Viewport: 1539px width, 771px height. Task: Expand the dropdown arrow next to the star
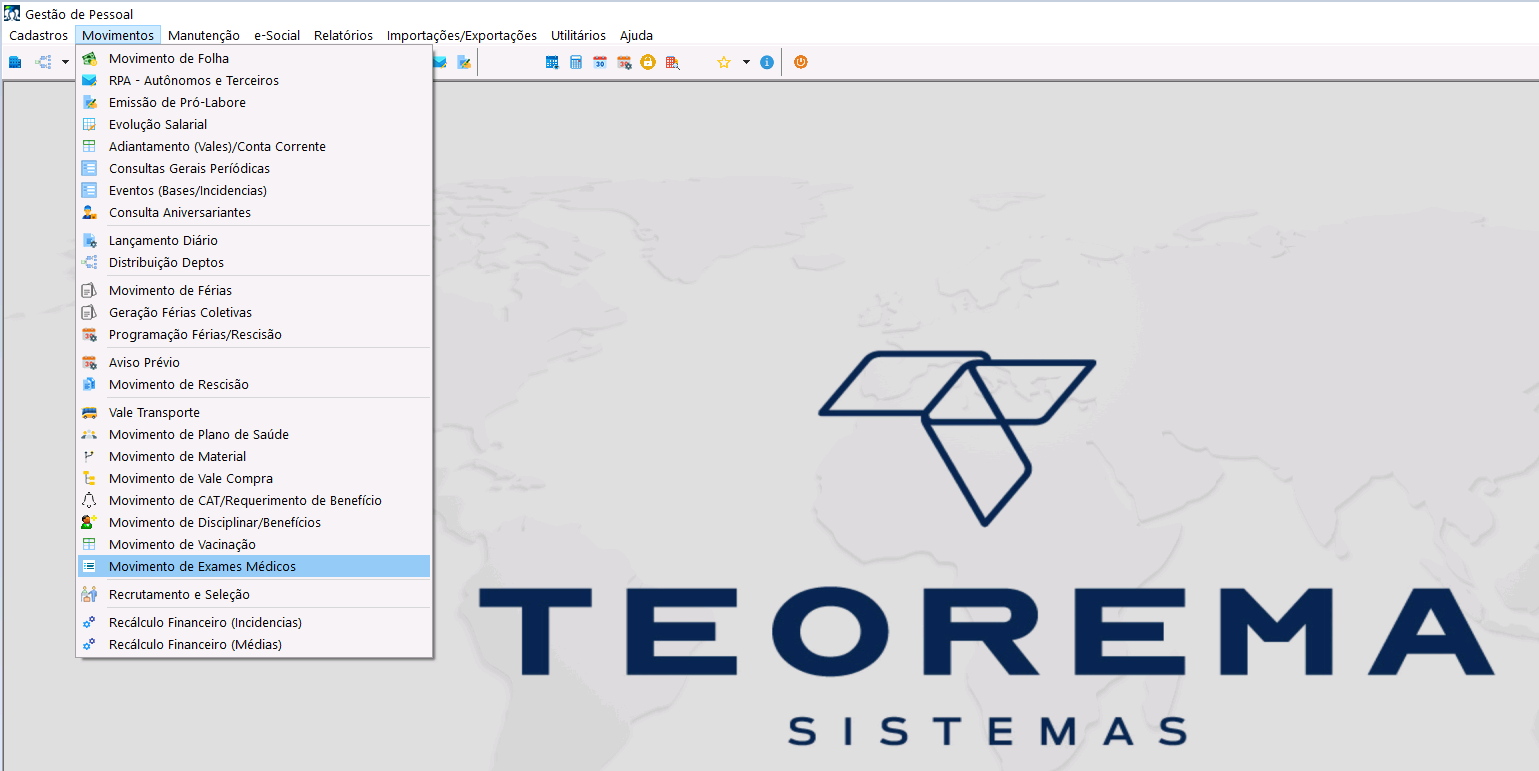(x=746, y=62)
